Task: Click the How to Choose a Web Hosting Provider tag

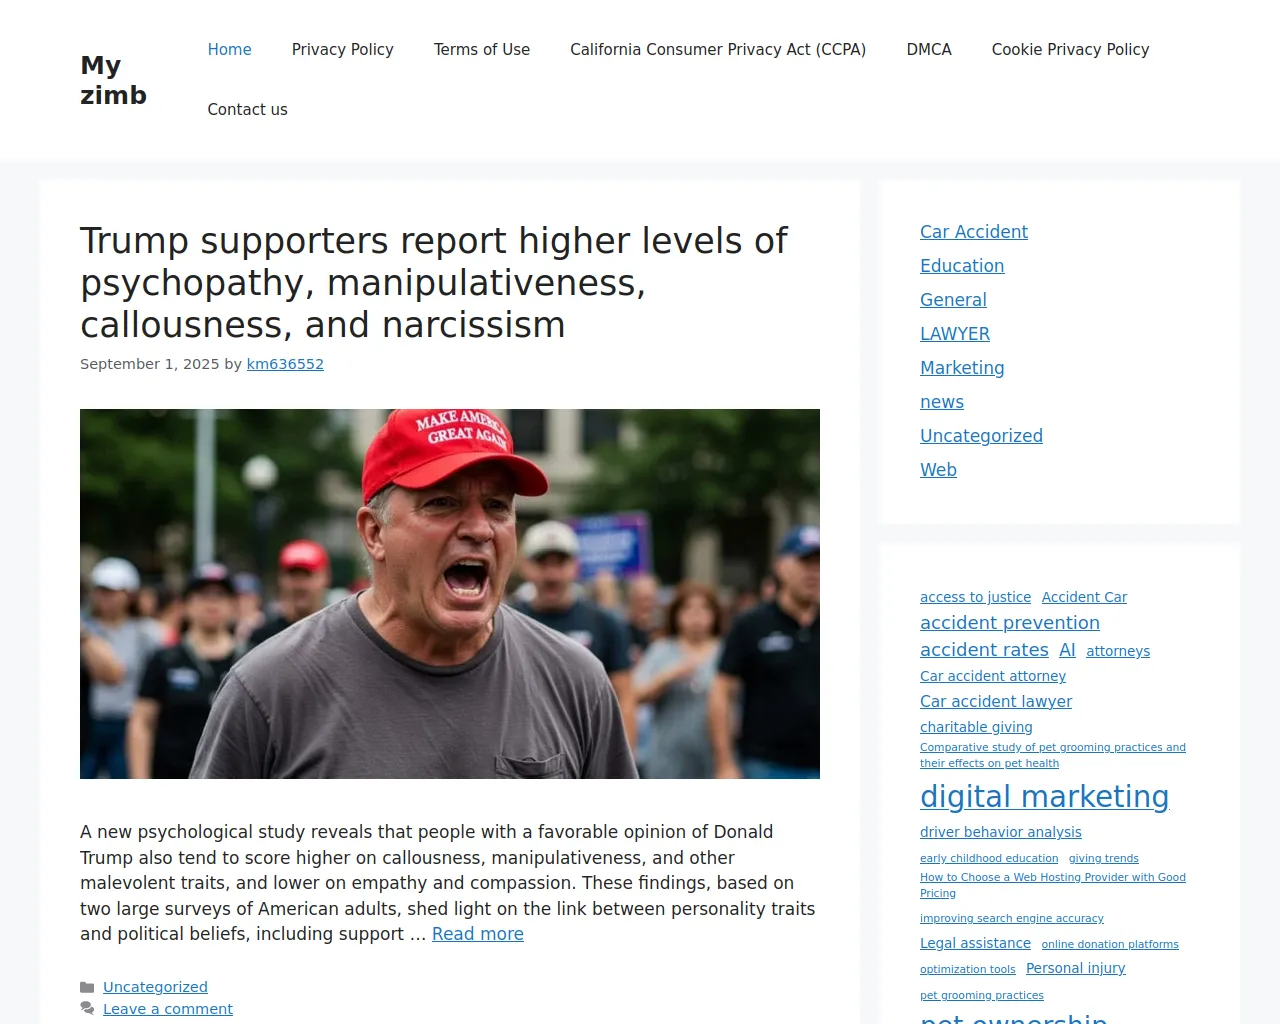Action: click(x=1053, y=885)
